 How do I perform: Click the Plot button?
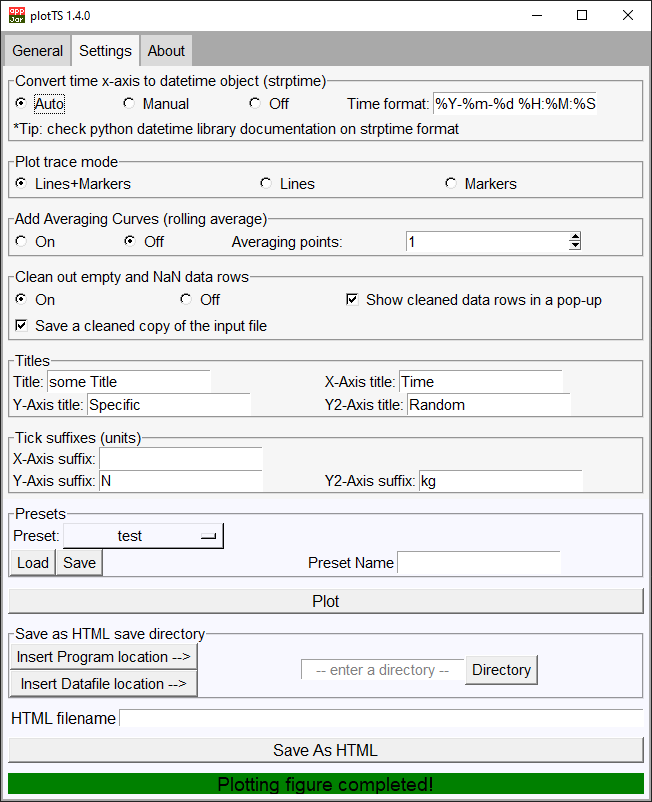[326, 601]
